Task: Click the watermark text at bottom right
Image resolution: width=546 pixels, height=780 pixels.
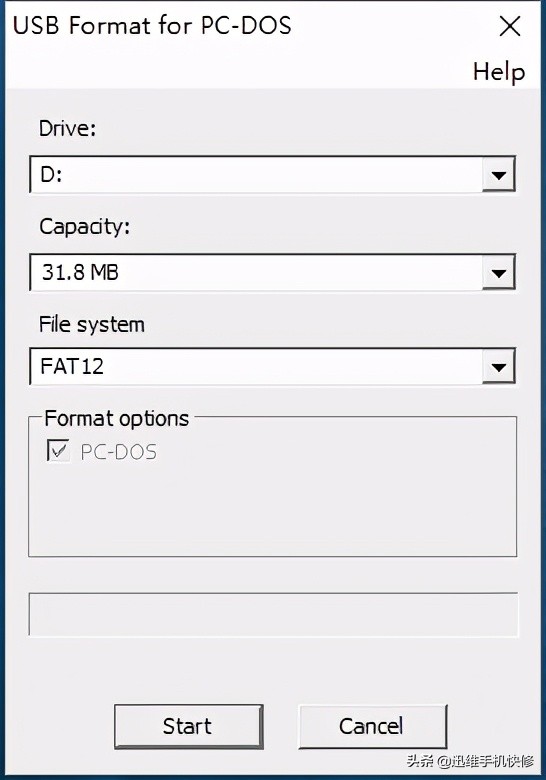Action: pyautogui.click(x=470, y=760)
